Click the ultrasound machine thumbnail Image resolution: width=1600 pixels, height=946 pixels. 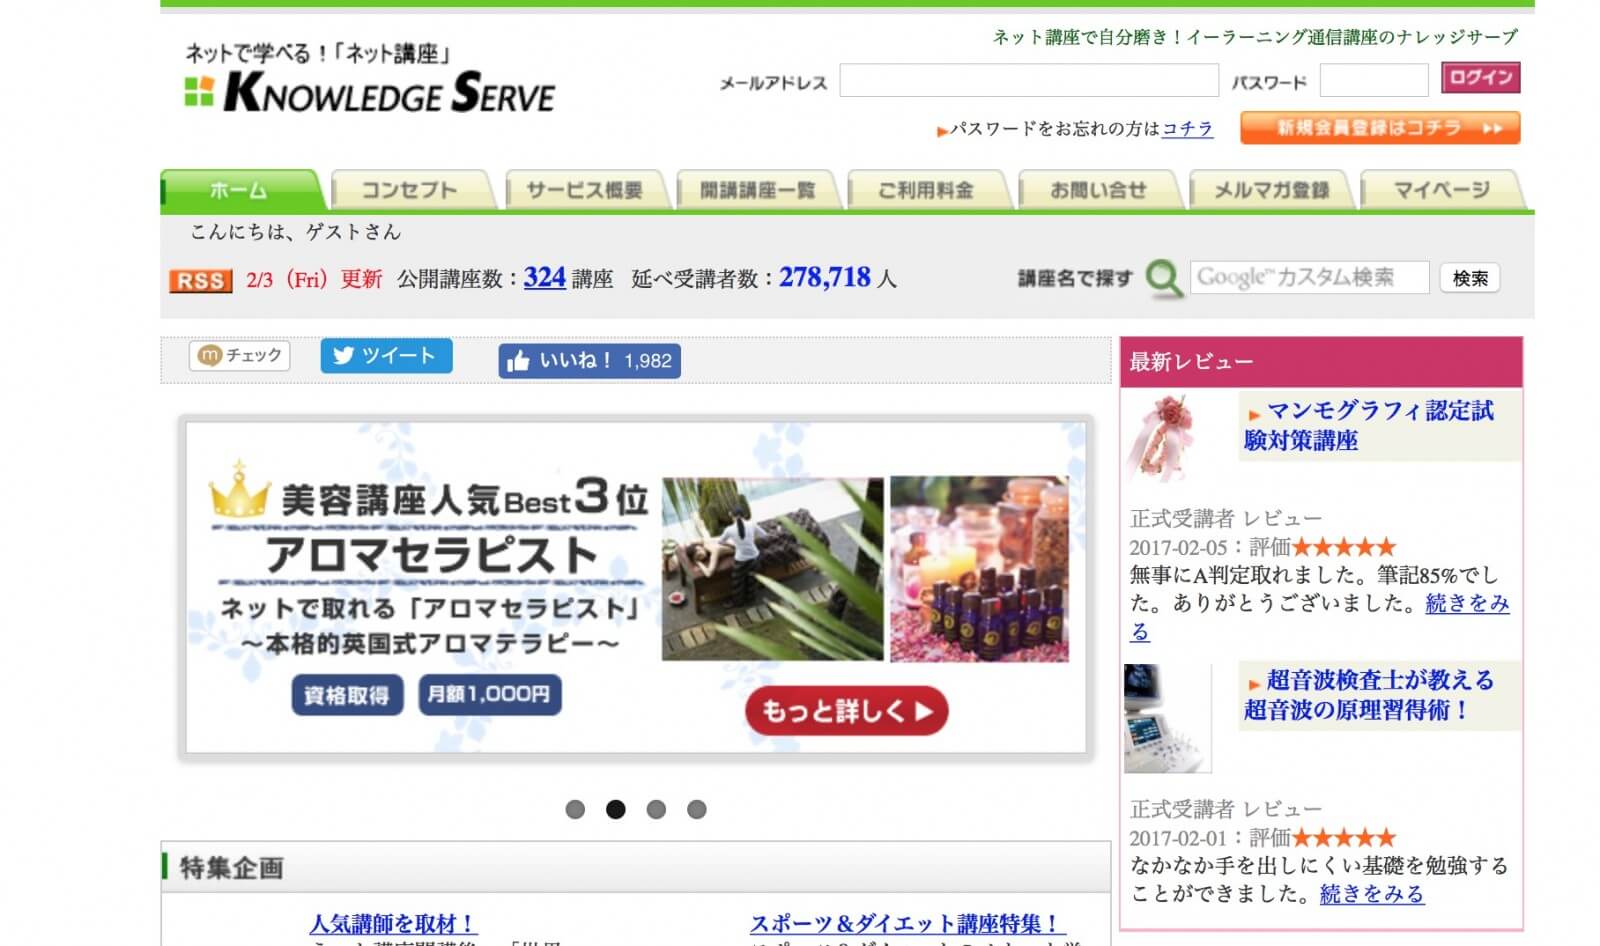pos(1167,718)
